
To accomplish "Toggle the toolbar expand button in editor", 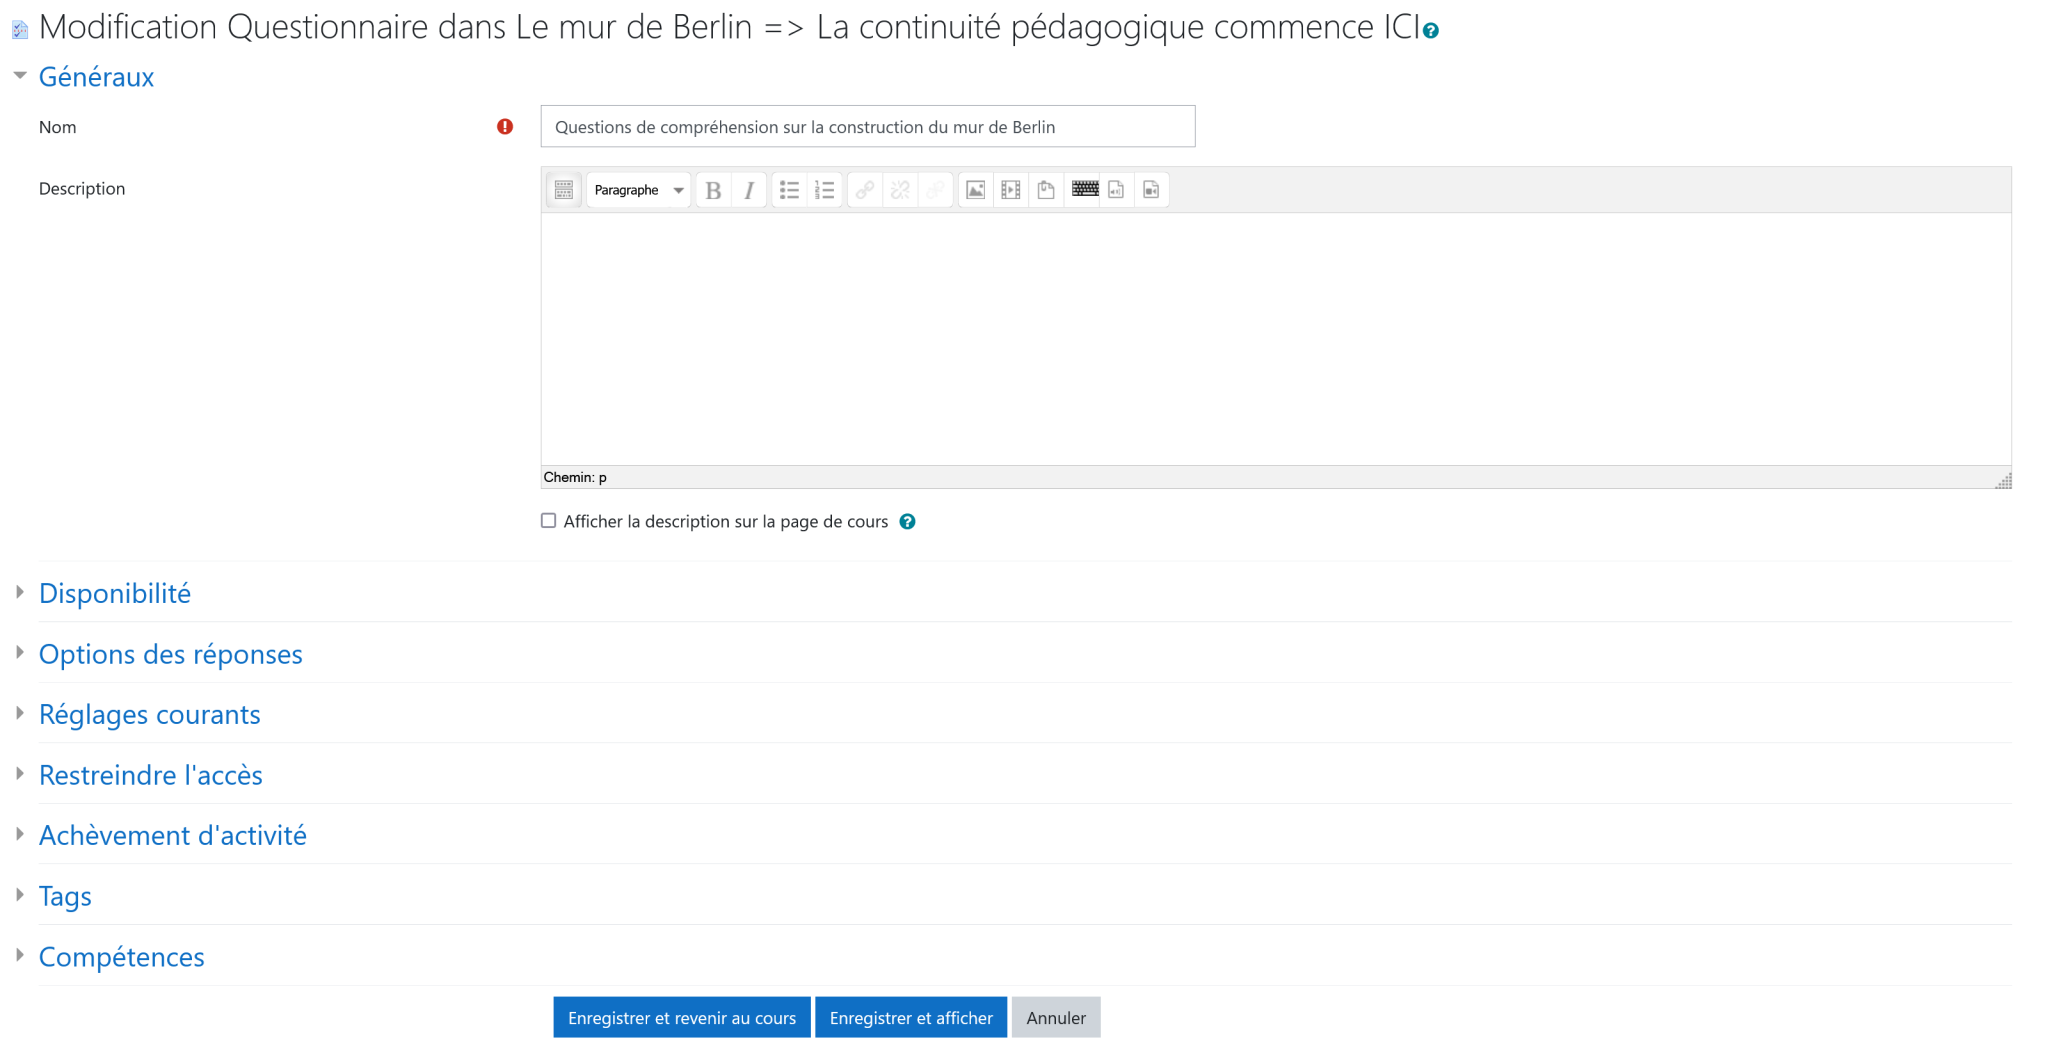I will 564,190.
